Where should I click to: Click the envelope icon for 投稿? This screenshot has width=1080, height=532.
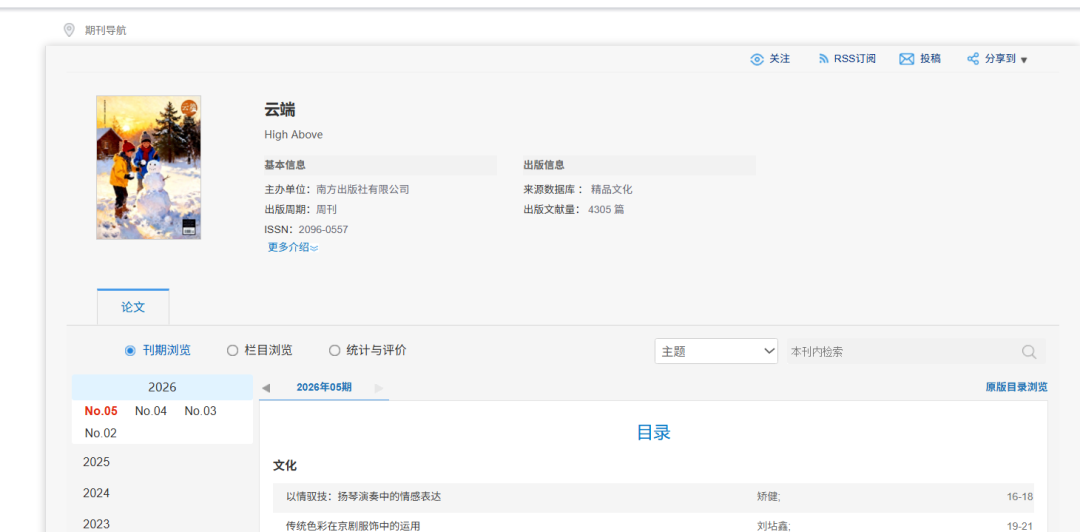point(906,59)
